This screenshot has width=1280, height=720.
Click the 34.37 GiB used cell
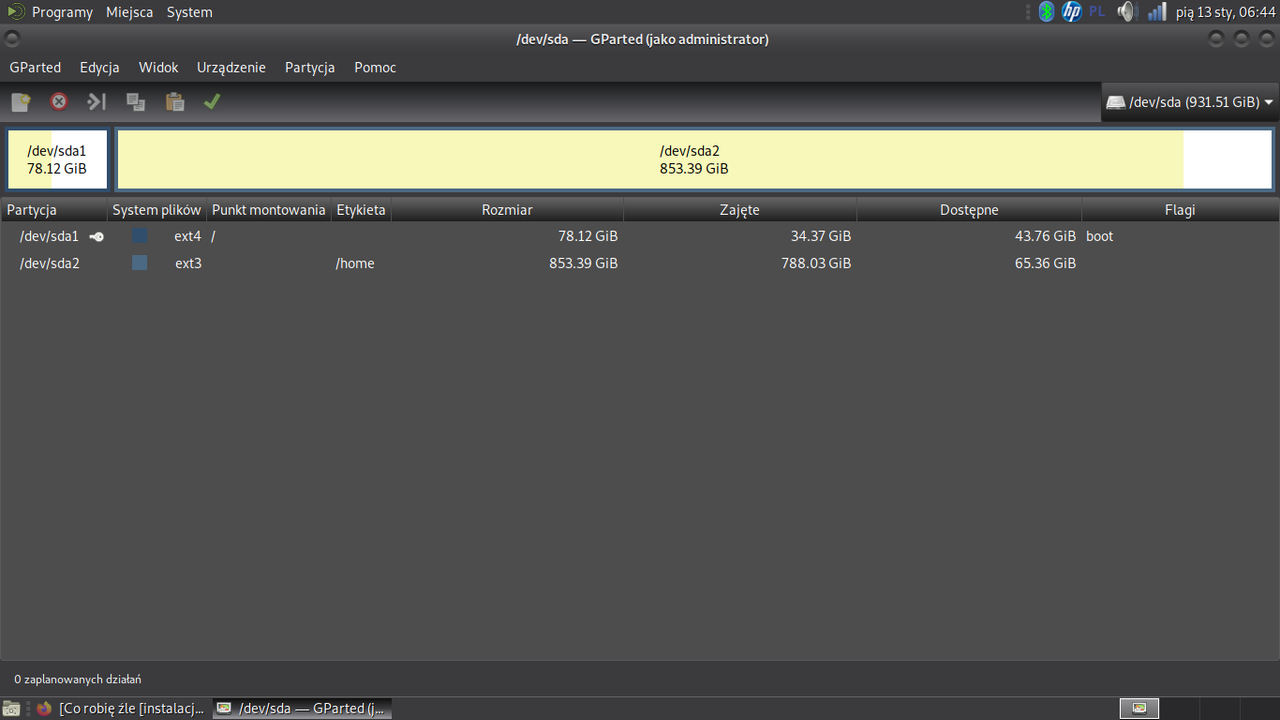[821, 236]
